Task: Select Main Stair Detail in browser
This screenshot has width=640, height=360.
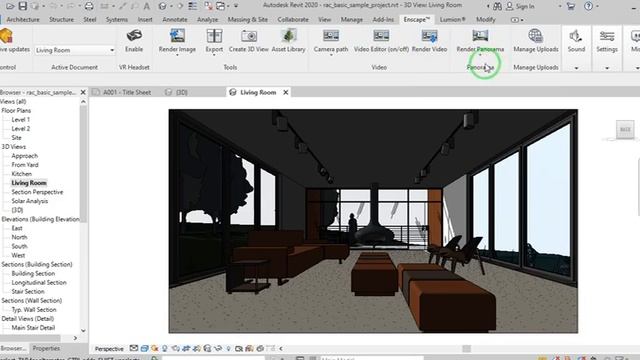Action: [x=33, y=327]
